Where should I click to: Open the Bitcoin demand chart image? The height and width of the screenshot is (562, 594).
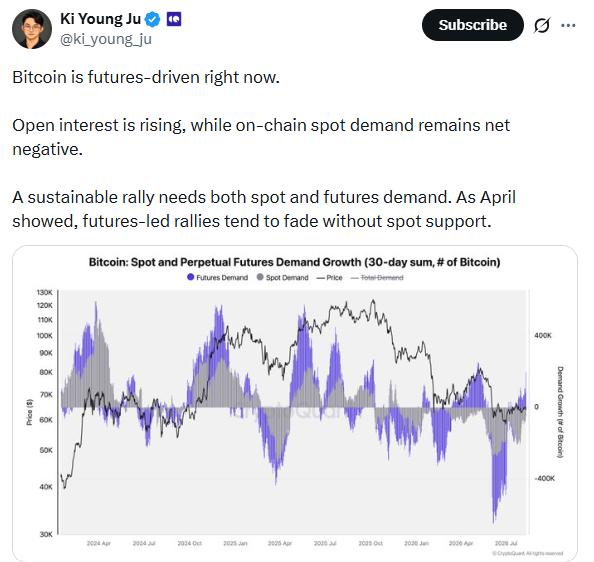(295, 403)
